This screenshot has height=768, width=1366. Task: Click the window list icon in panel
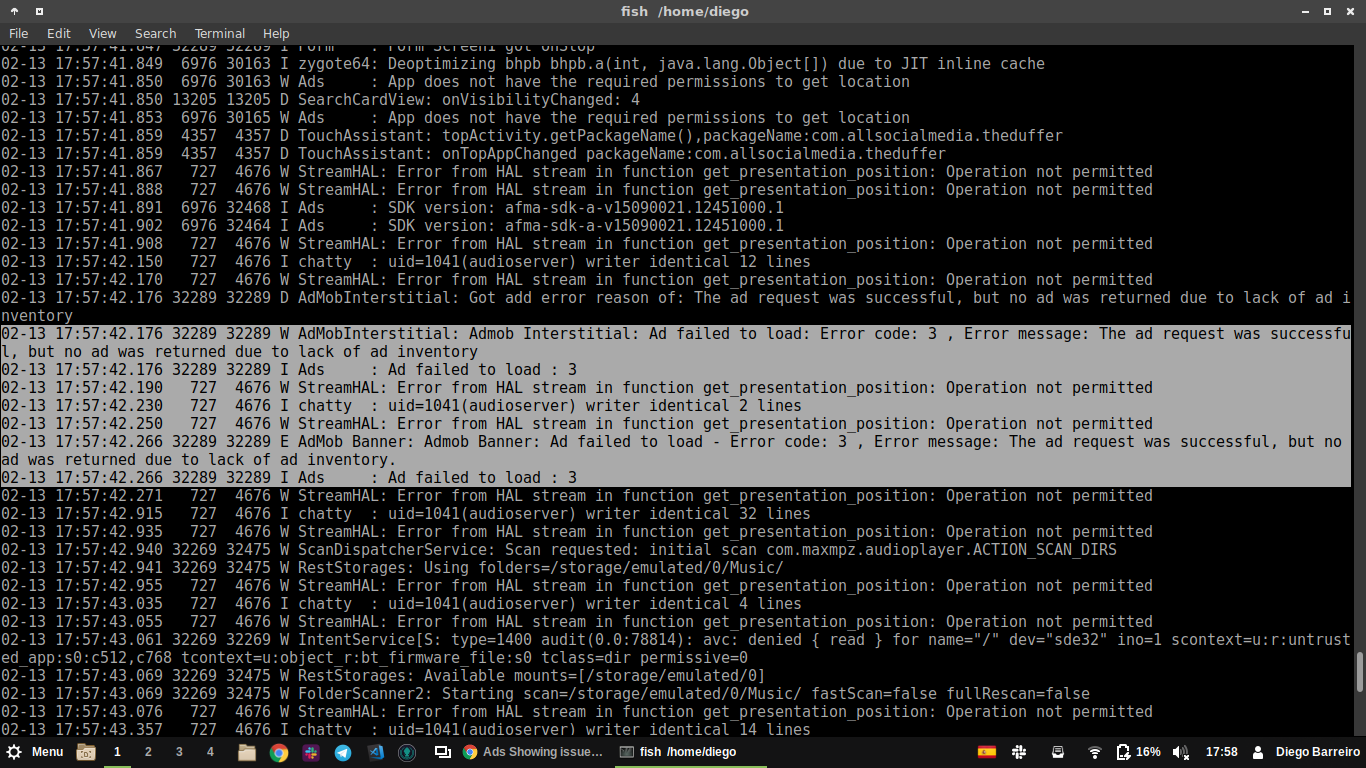441,752
